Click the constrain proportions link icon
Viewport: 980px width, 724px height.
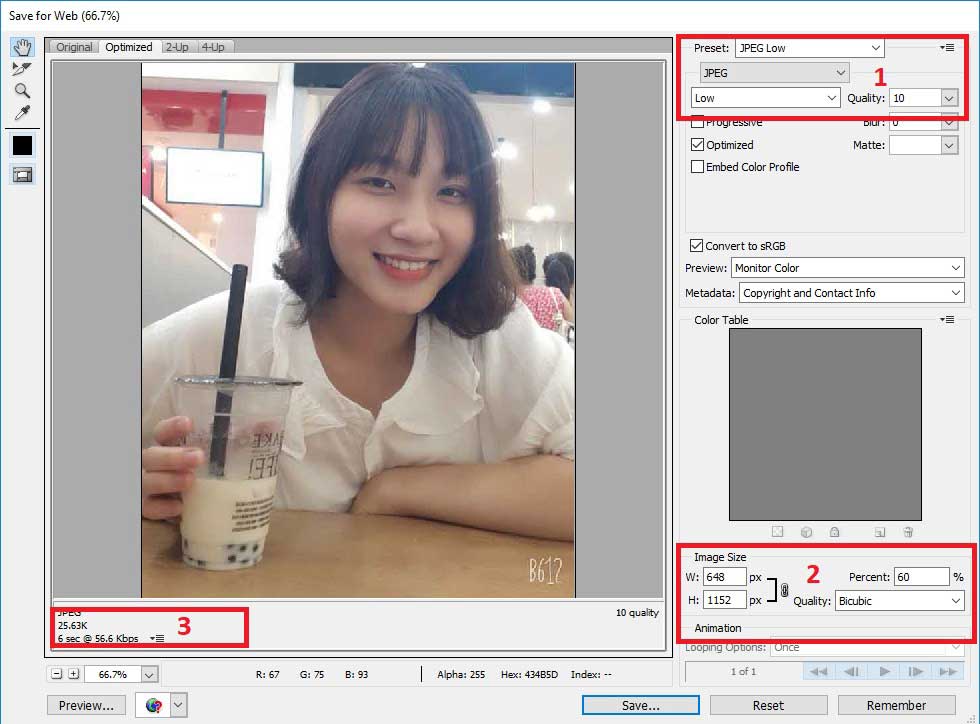784,590
